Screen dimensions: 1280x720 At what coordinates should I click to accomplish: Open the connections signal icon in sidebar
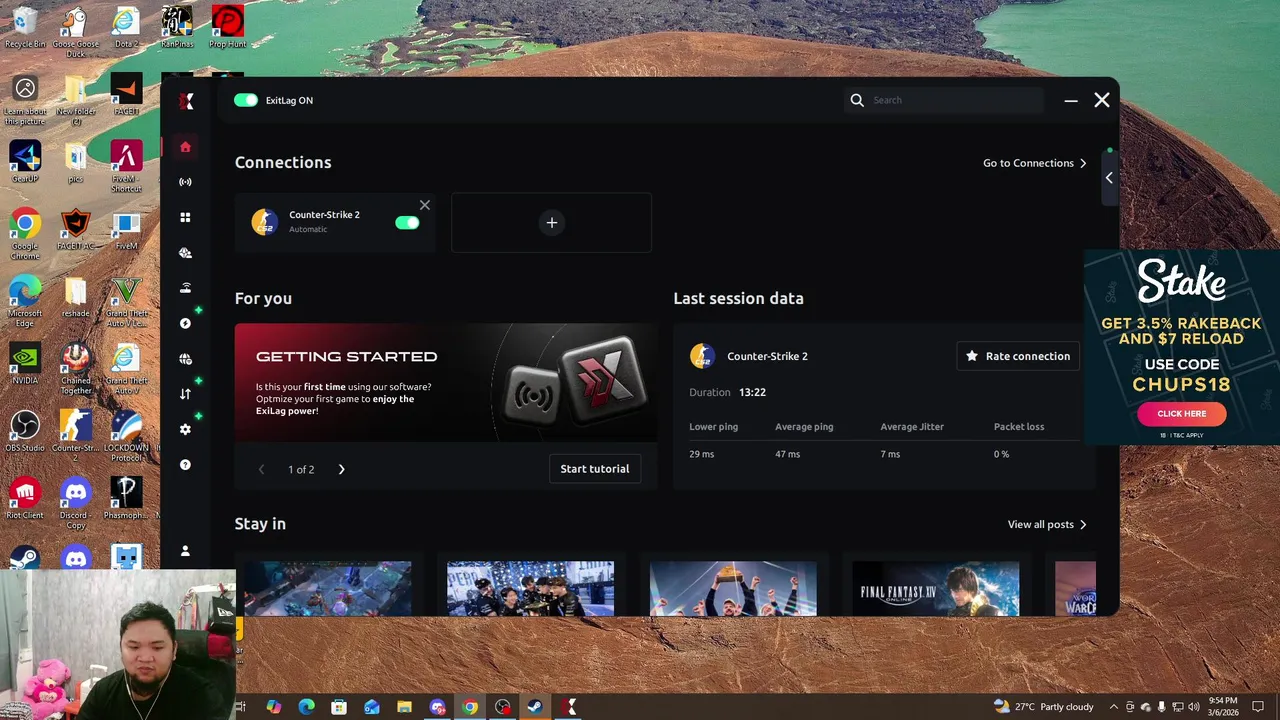tap(185, 182)
